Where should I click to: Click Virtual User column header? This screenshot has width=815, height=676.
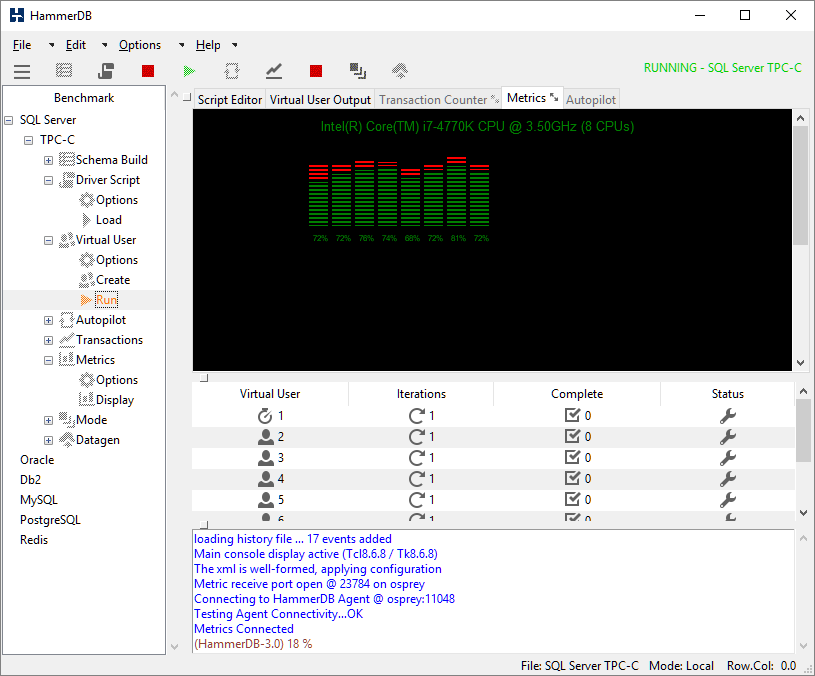click(270, 394)
